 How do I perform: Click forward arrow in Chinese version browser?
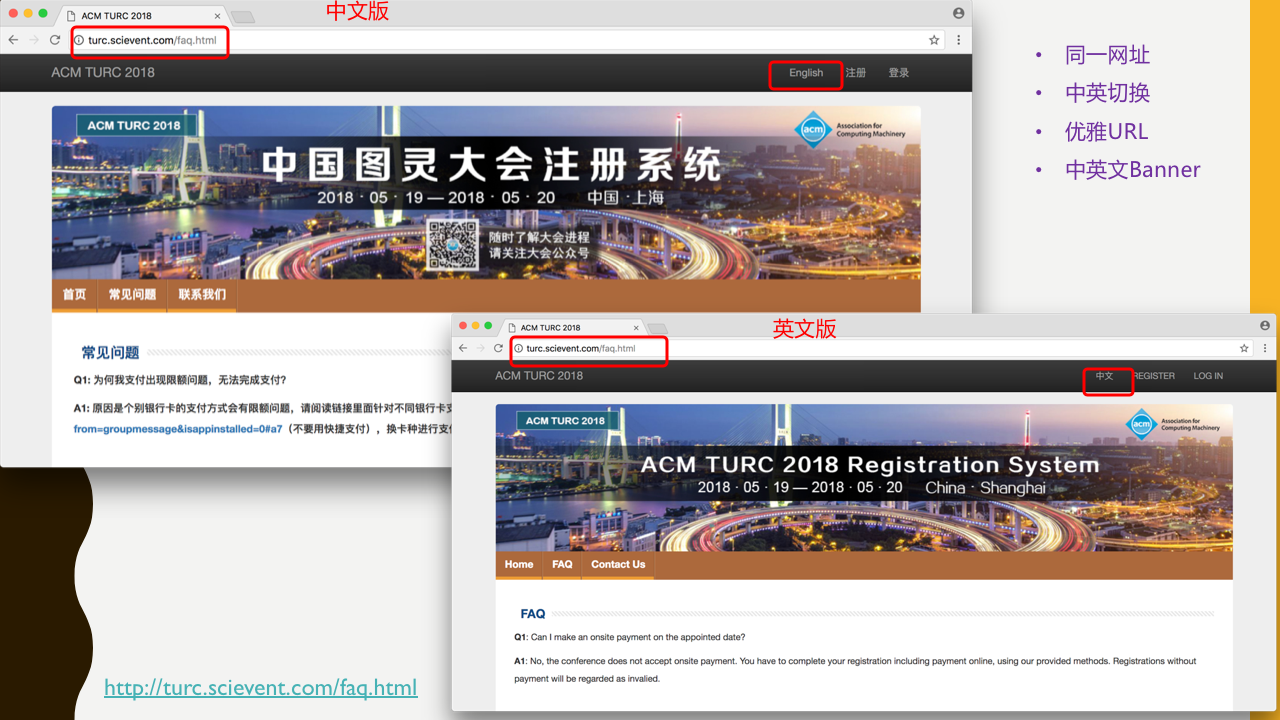tap(34, 40)
